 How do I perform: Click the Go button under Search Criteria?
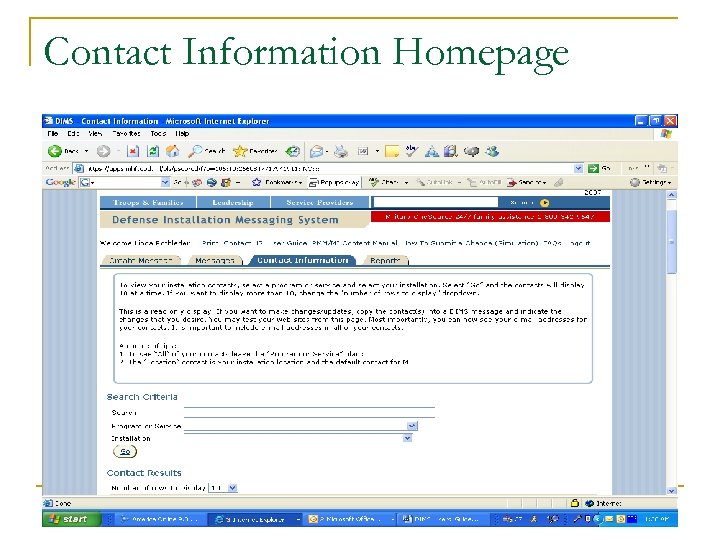tap(125, 451)
